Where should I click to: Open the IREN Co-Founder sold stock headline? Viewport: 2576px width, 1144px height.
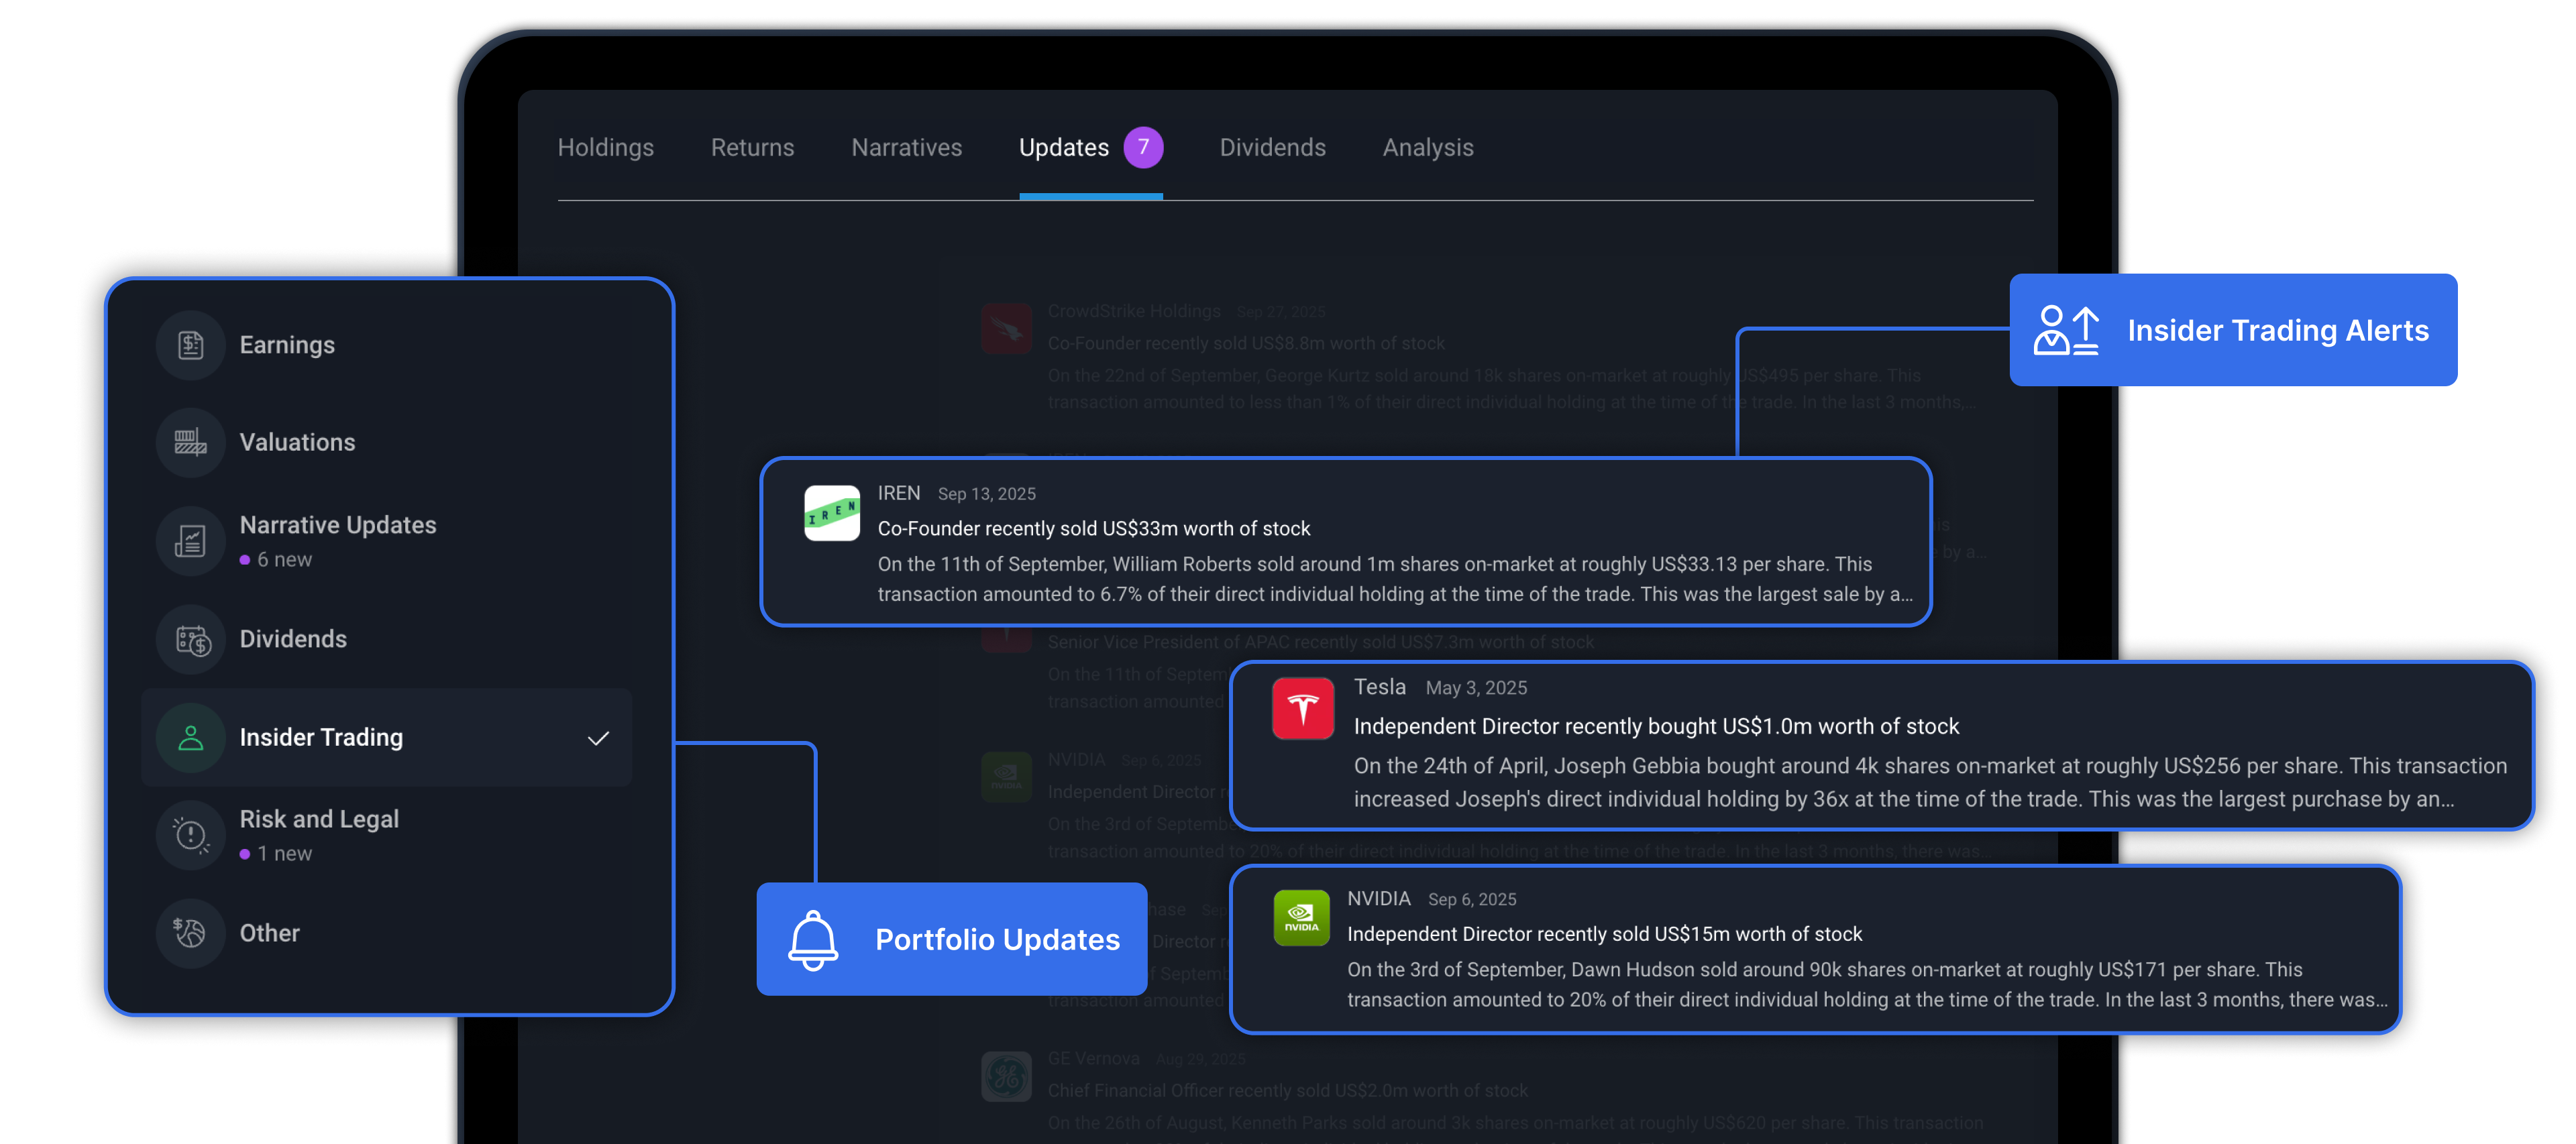click(1093, 528)
